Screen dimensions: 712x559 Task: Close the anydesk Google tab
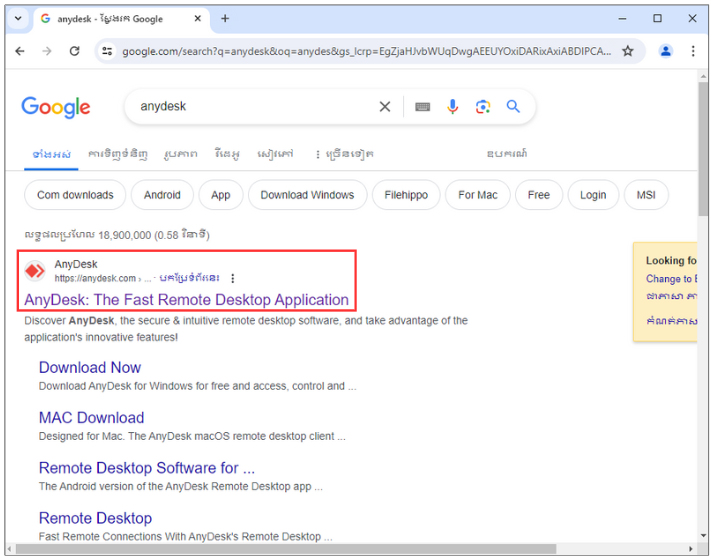[198, 19]
